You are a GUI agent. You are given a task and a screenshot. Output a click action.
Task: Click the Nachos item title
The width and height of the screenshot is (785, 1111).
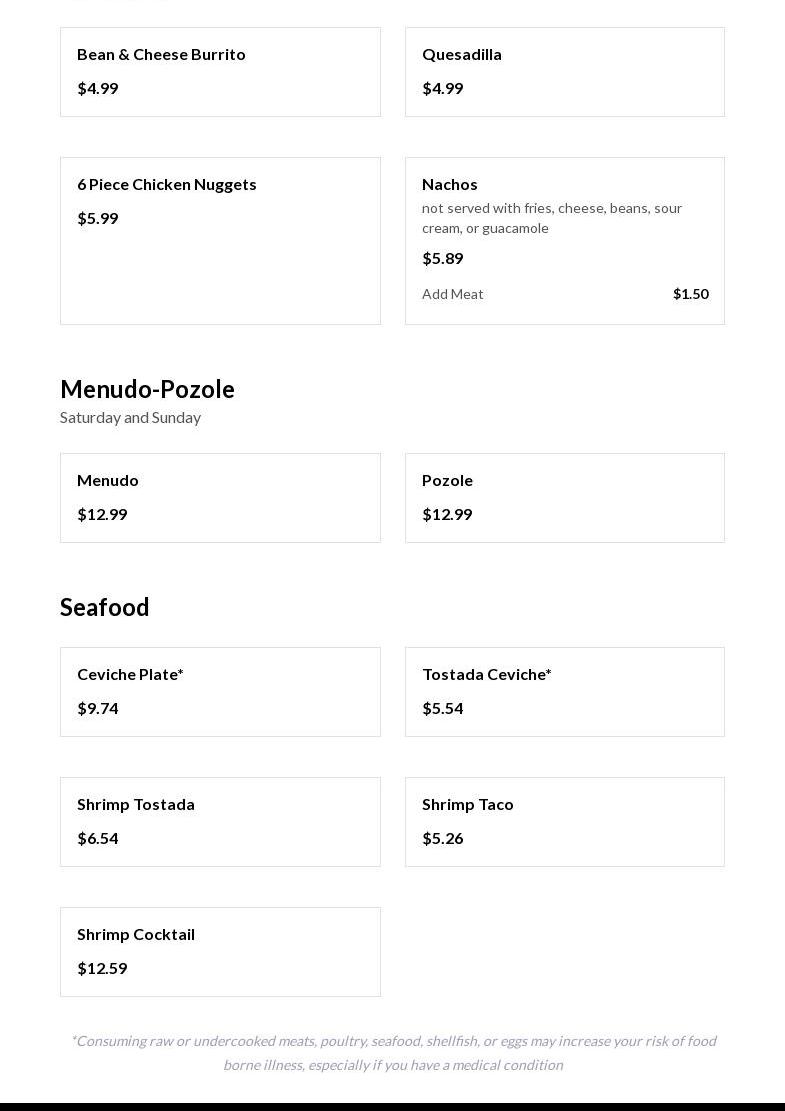(450, 184)
